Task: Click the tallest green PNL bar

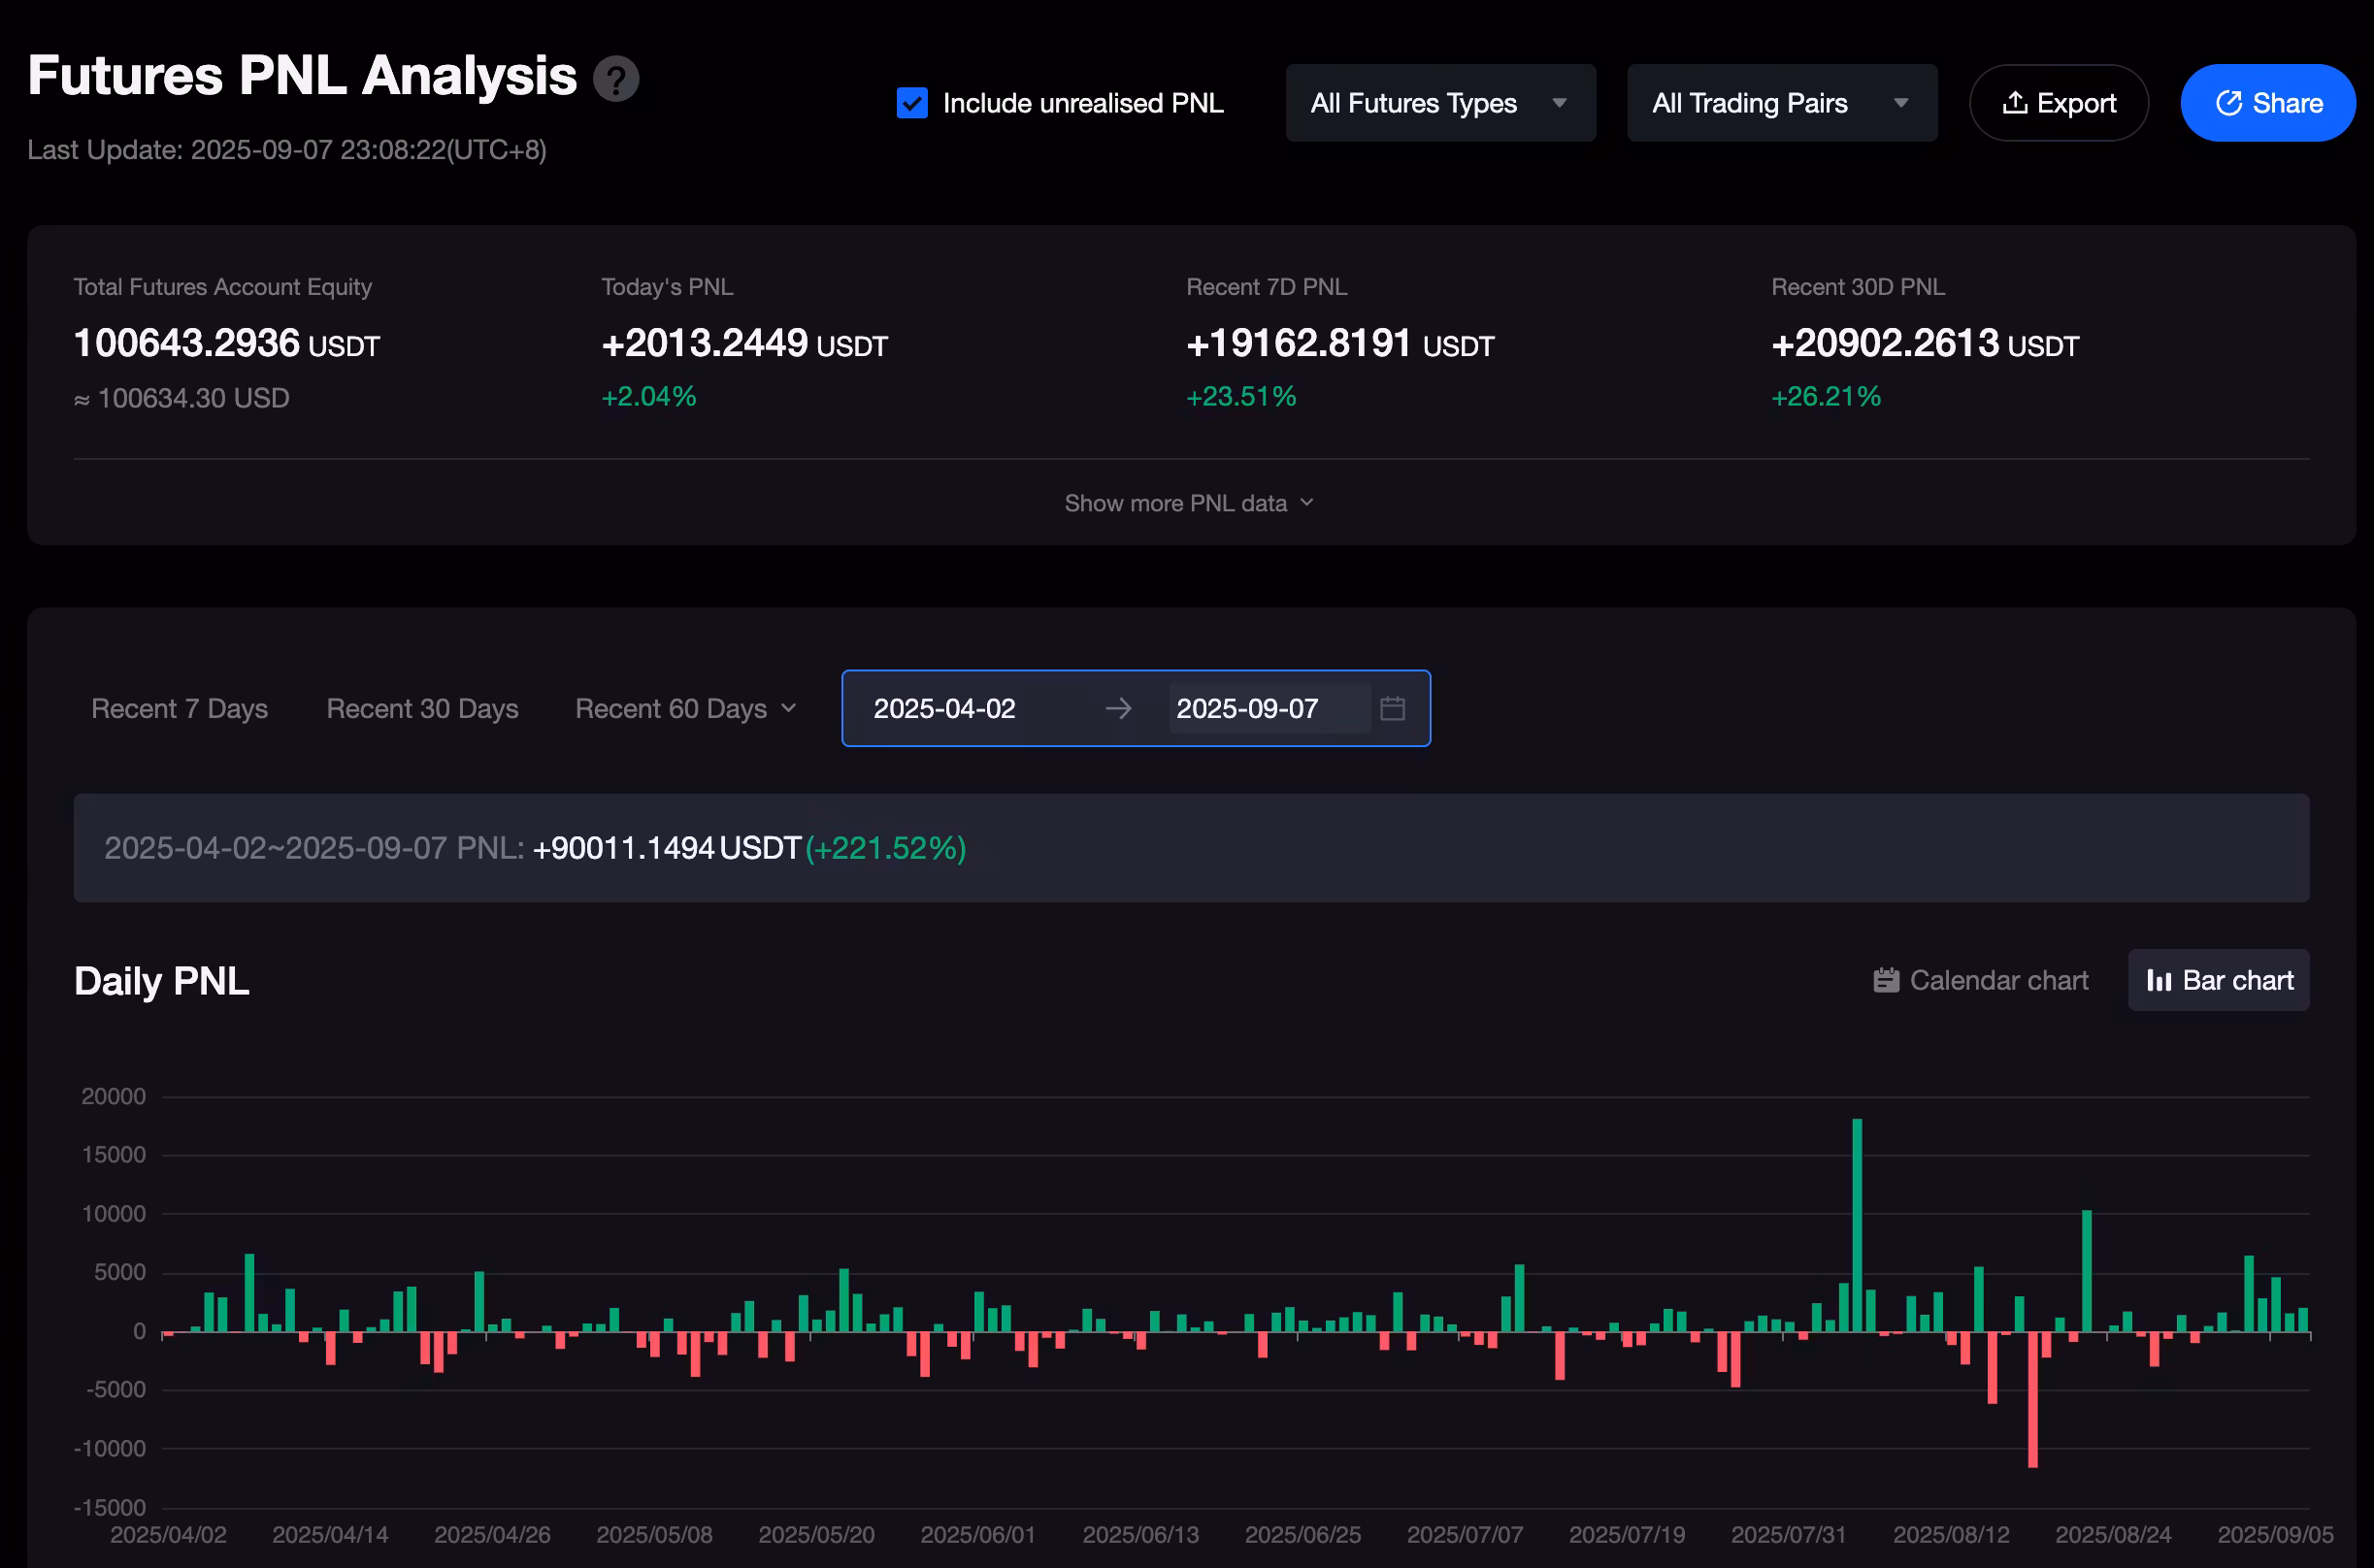Action: 1857,1225
